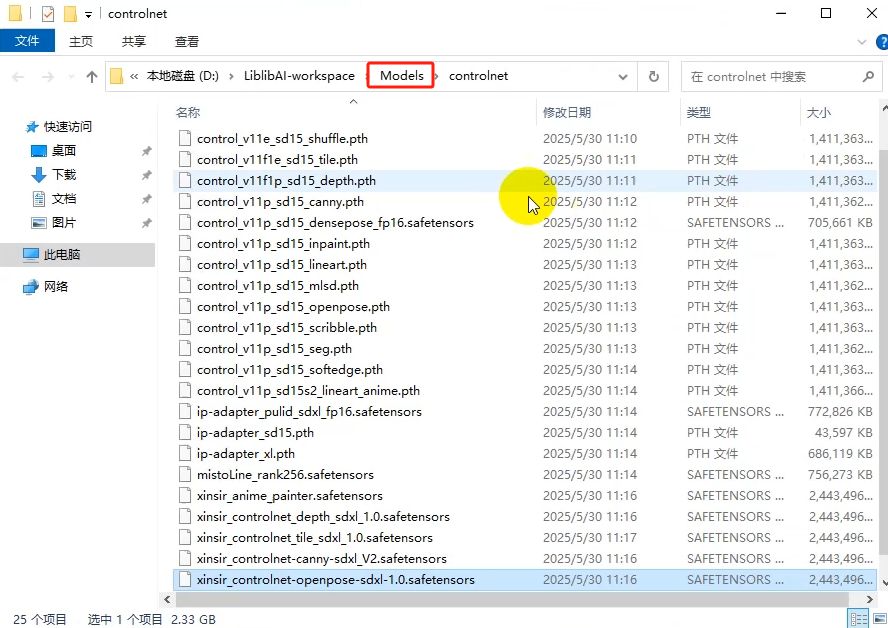
Task: Expand the ribbon using the chevron
Action: click(x=862, y=41)
